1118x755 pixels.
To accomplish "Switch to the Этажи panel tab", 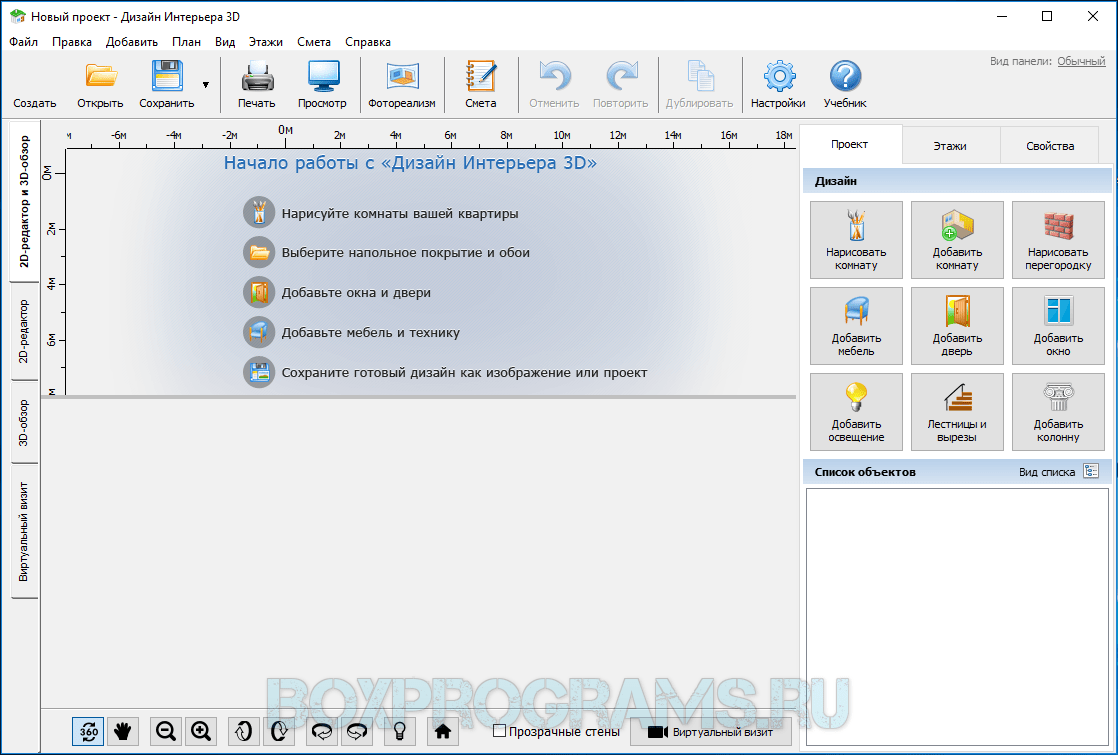I will (x=950, y=145).
